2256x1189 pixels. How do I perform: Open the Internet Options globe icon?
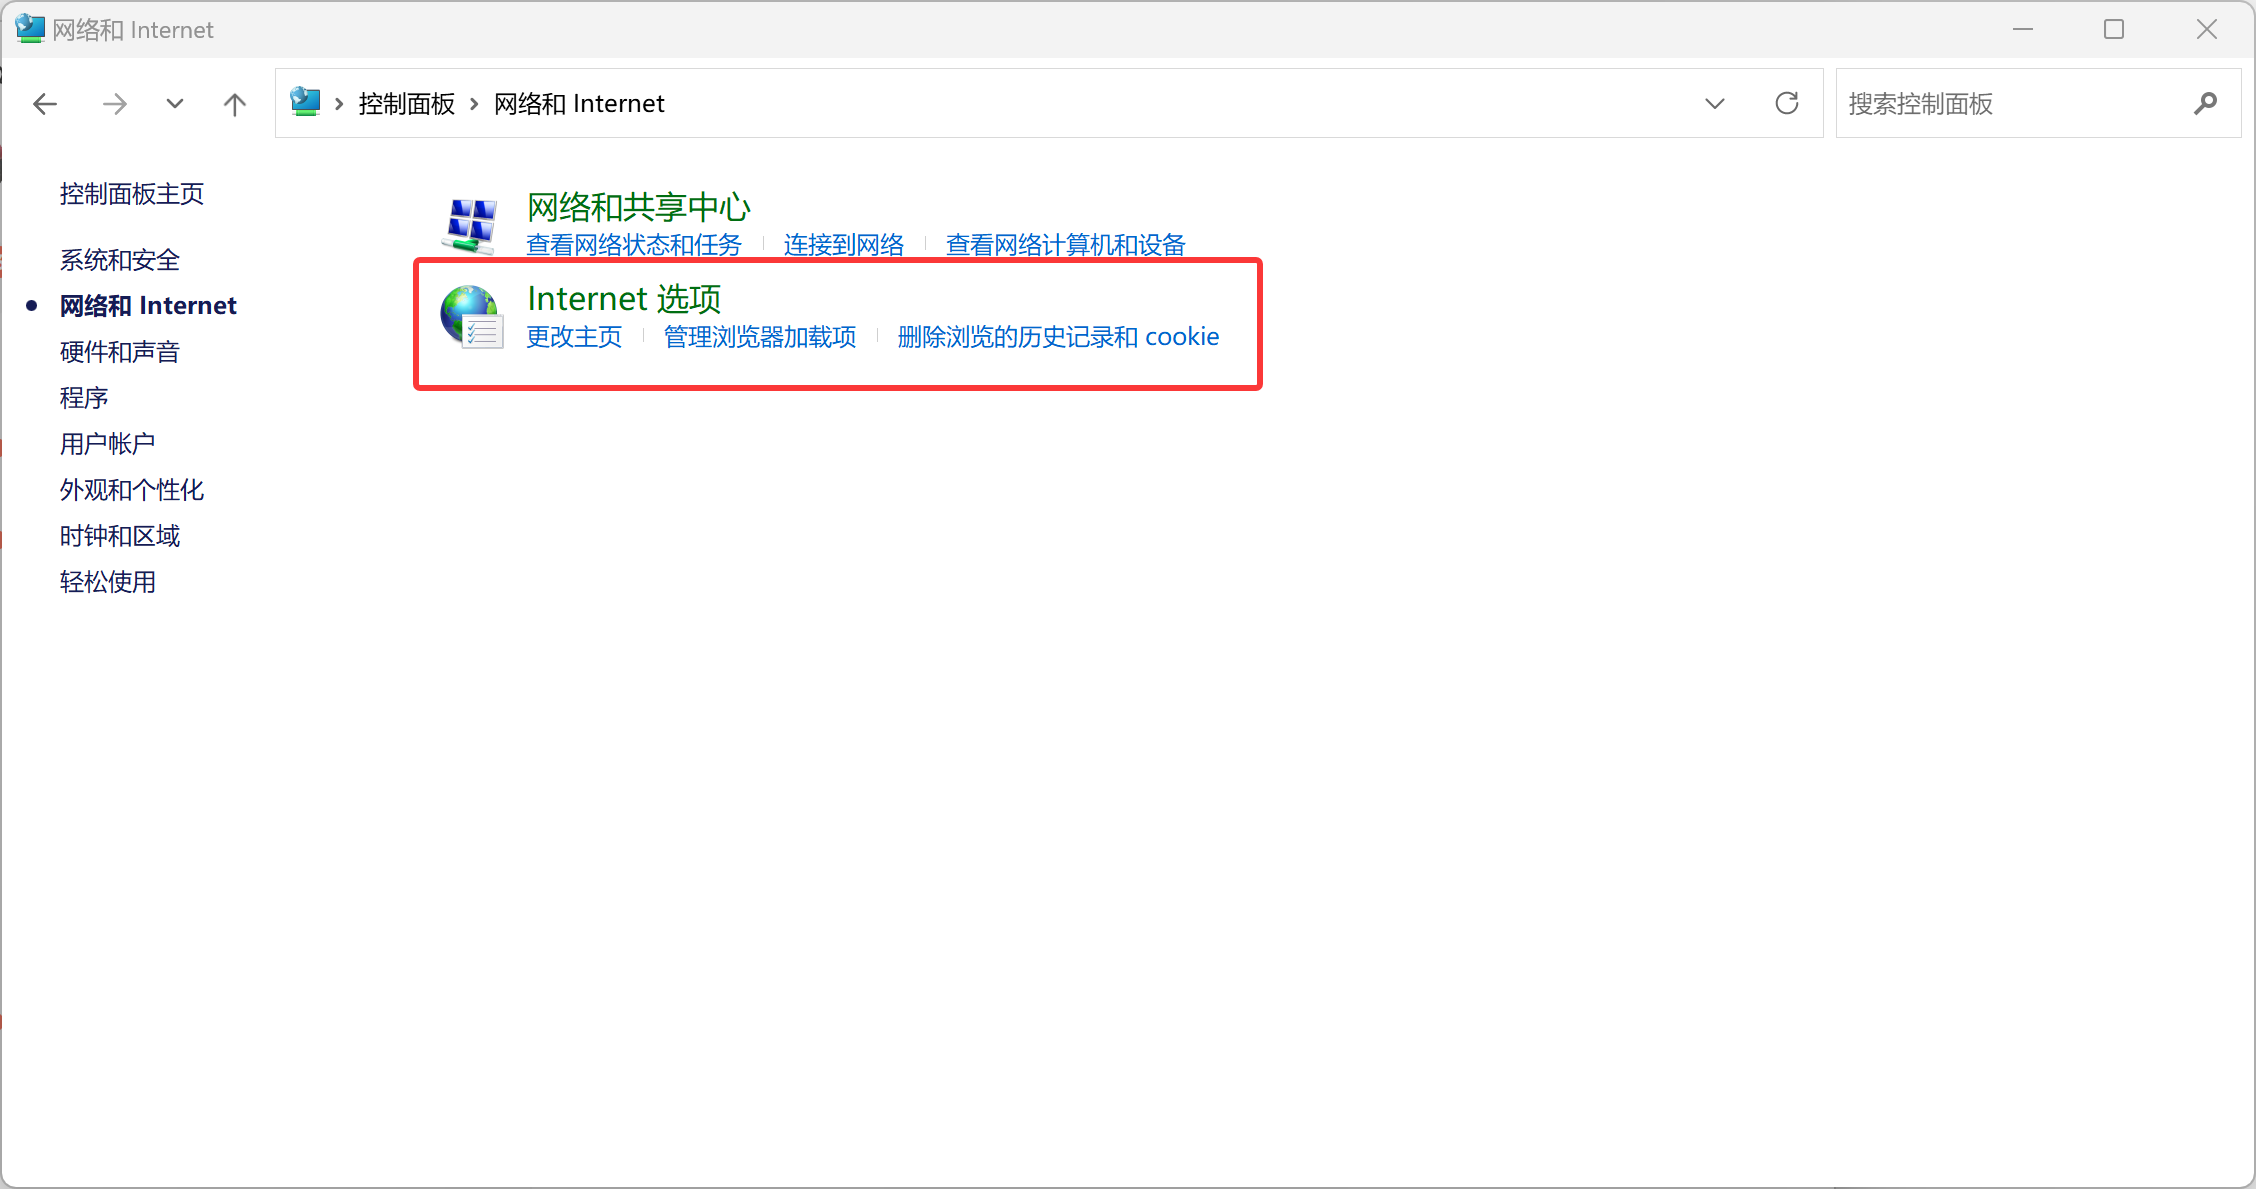point(470,317)
